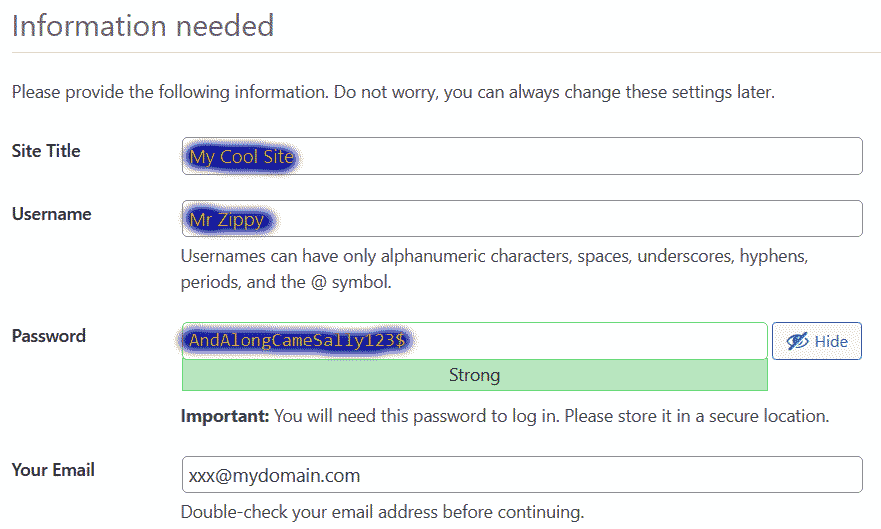
Task: Click the AndAlongCameSally123$ password text
Action: point(297,340)
